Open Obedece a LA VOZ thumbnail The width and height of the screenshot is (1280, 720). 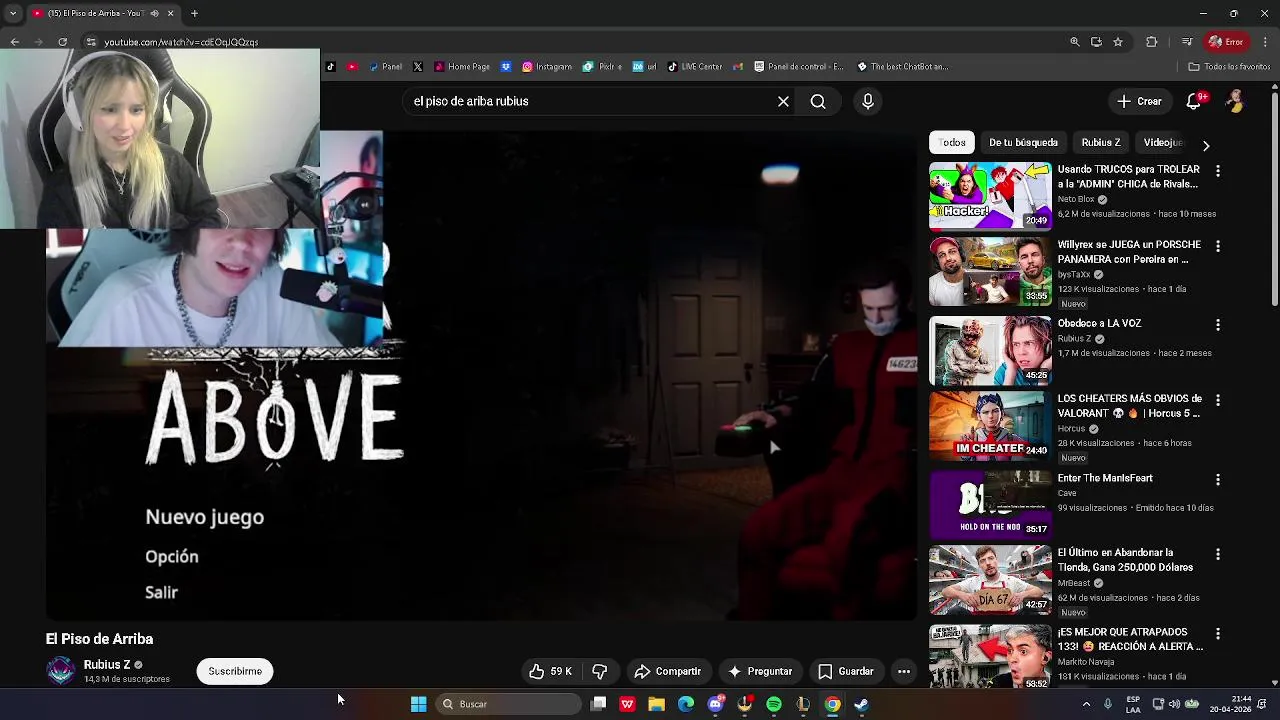(990, 351)
